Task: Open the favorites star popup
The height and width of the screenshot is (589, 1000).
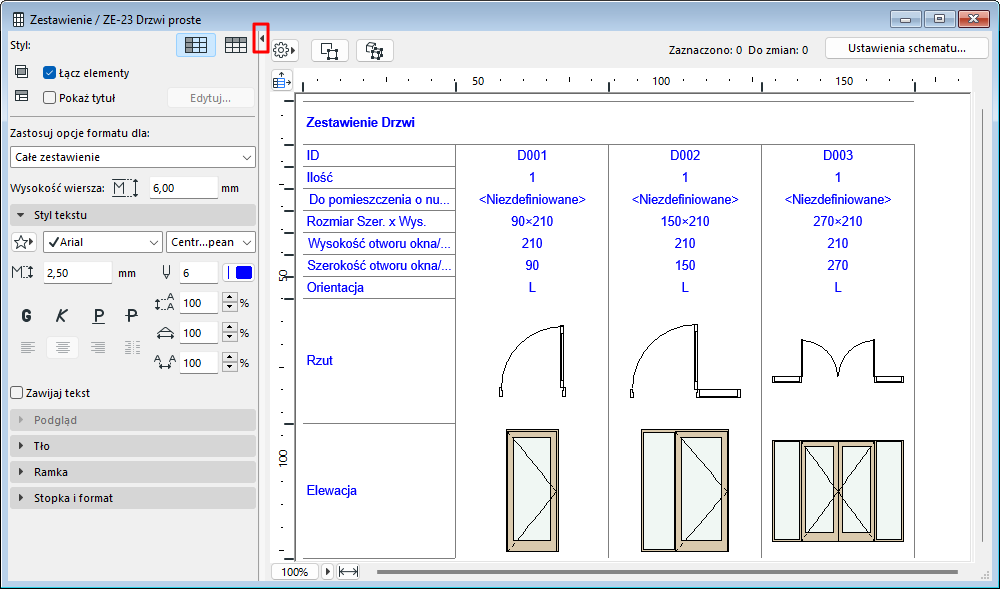Action: coord(23,242)
